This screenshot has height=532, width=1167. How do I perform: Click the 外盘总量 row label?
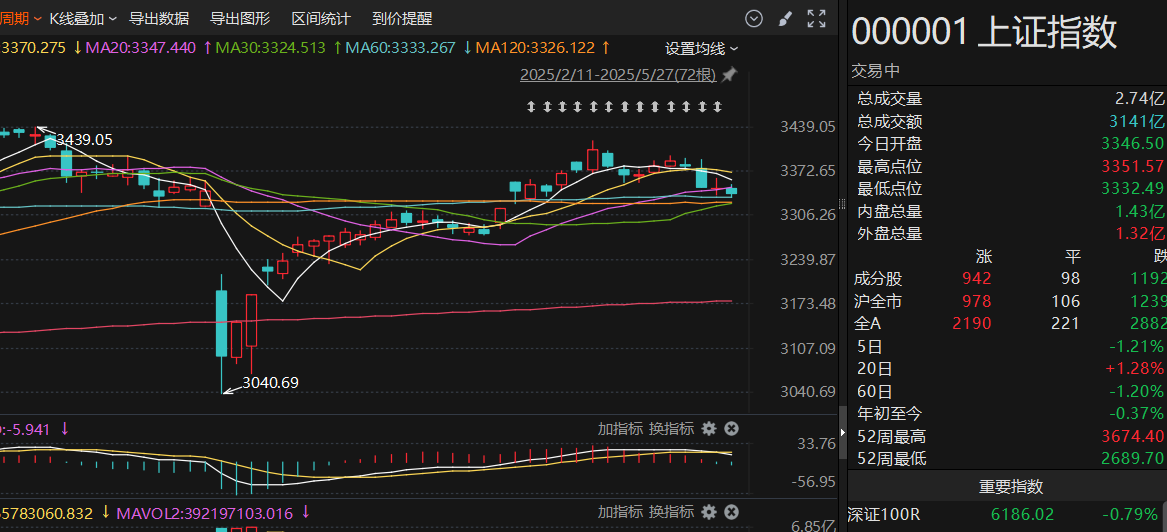890,234
